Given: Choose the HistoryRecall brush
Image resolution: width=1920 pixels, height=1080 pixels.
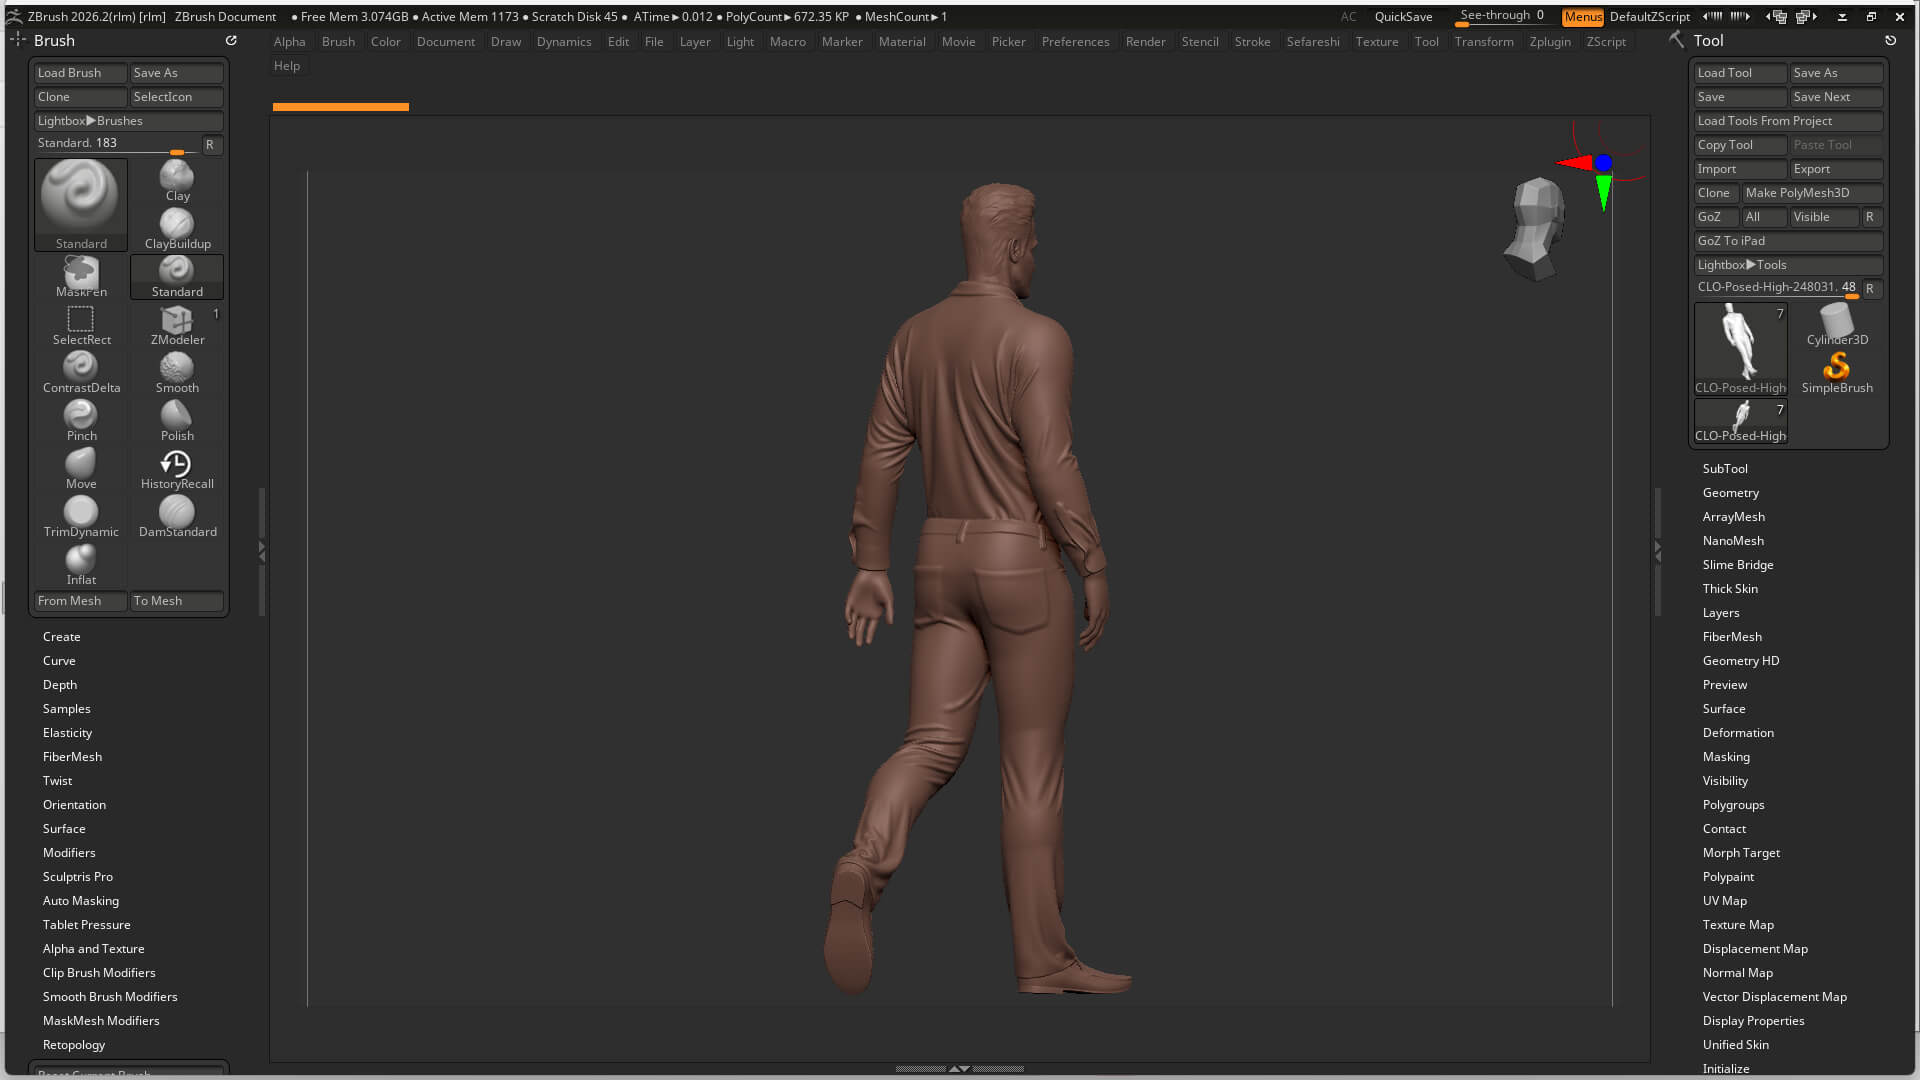Looking at the screenshot, I should click(x=177, y=469).
